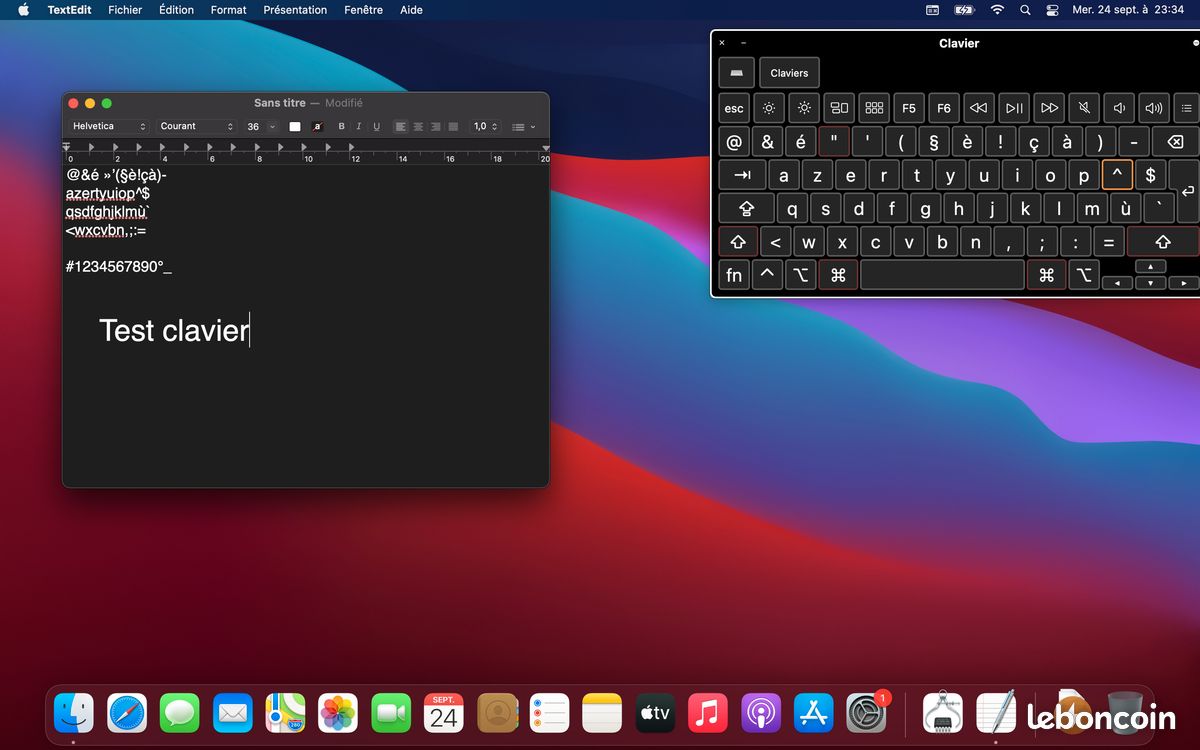Open the Helvetica font family dropdown
Image resolution: width=1200 pixels, height=750 pixels.
tap(109, 126)
